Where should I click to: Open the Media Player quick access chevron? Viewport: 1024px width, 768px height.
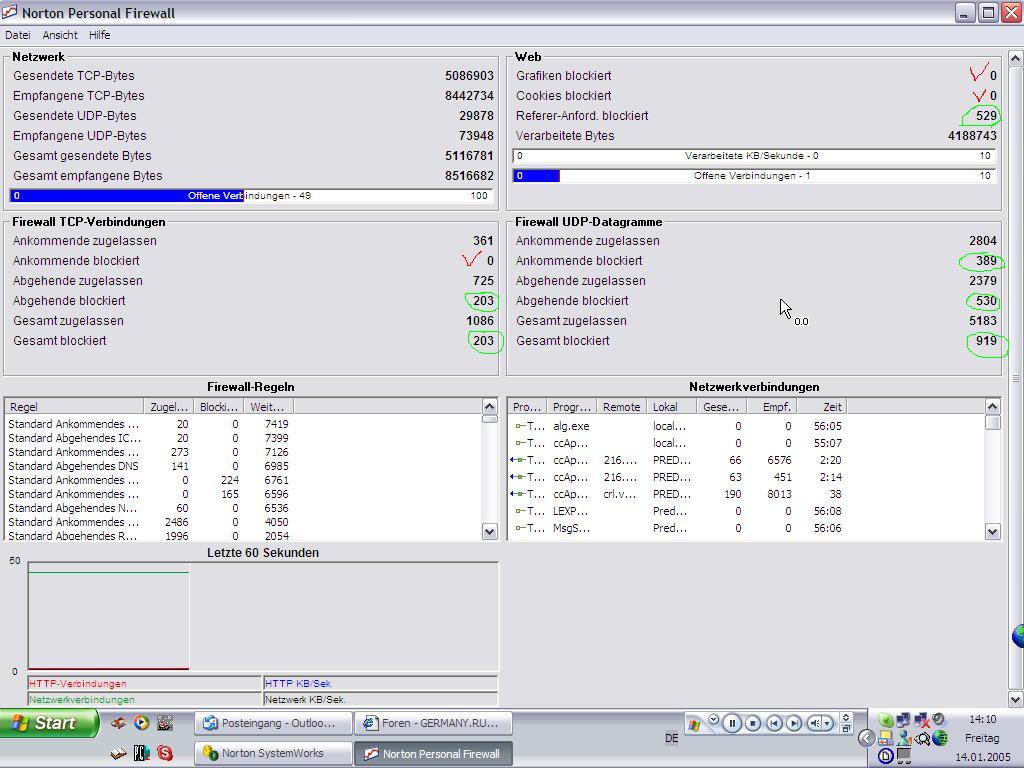pyautogui.click(x=714, y=720)
